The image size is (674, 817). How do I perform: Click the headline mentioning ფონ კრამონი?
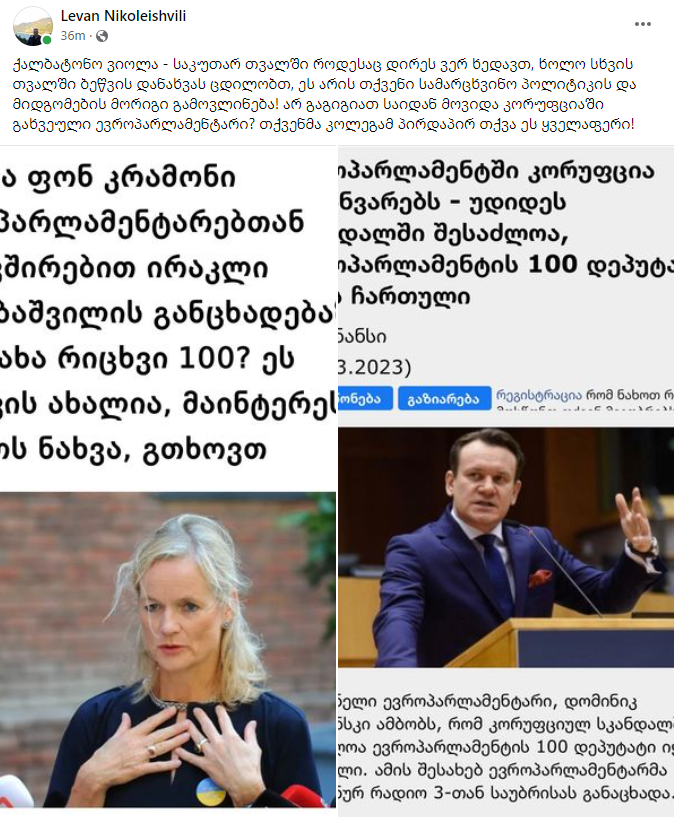[168, 313]
